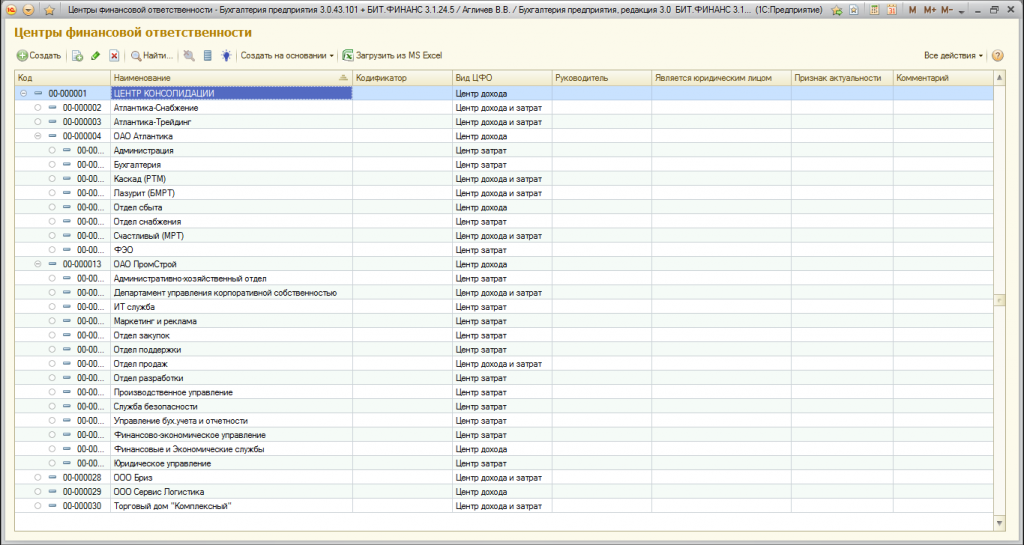The width and height of the screenshot is (1024, 545).
Task: Click the list view mode icon
Action: tap(208, 56)
